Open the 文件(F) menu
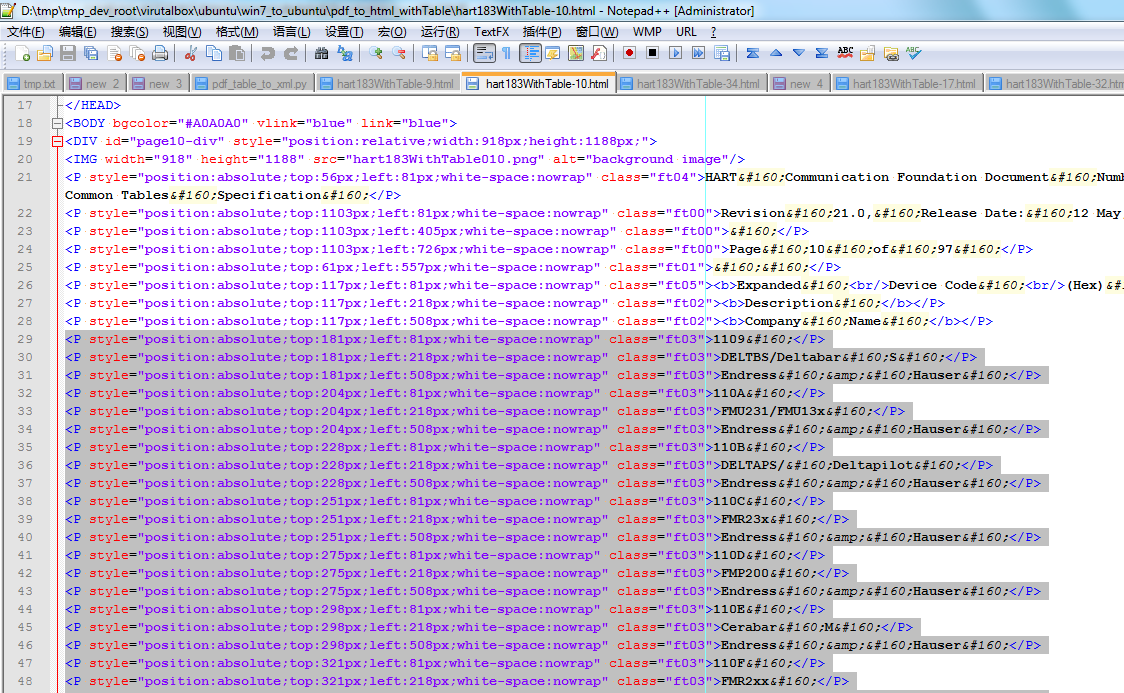The width and height of the screenshot is (1124, 693). 26,32
